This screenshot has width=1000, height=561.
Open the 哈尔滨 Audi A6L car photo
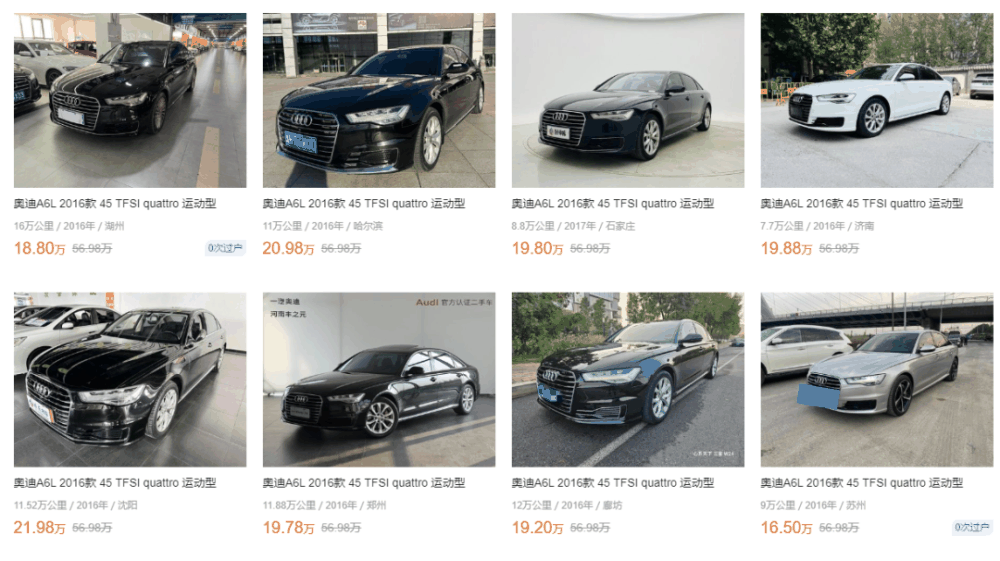click(x=379, y=100)
